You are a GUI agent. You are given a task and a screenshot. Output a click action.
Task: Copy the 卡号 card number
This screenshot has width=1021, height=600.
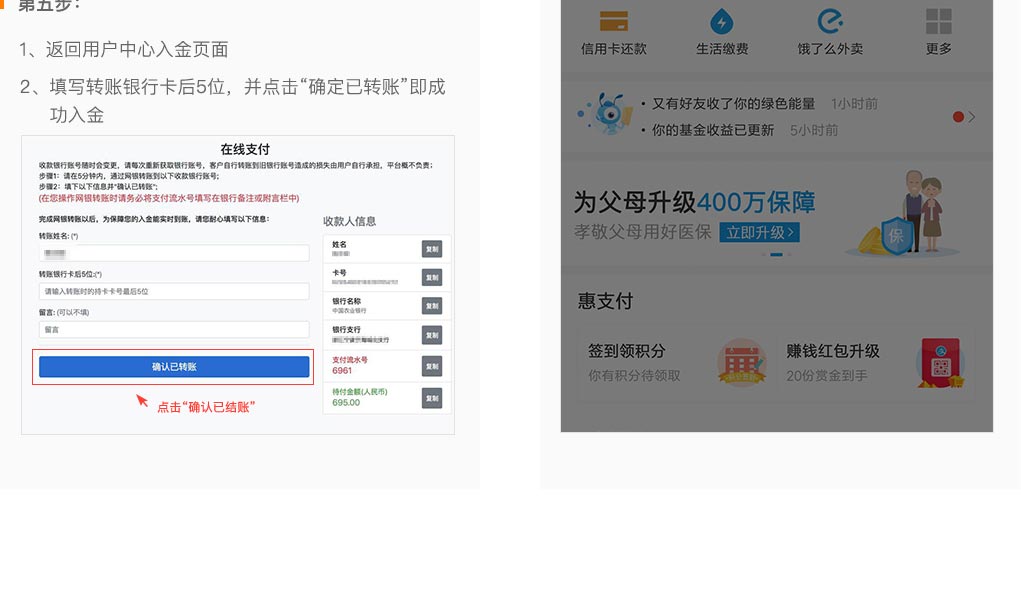pyautogui.click(x=431, y=277)
